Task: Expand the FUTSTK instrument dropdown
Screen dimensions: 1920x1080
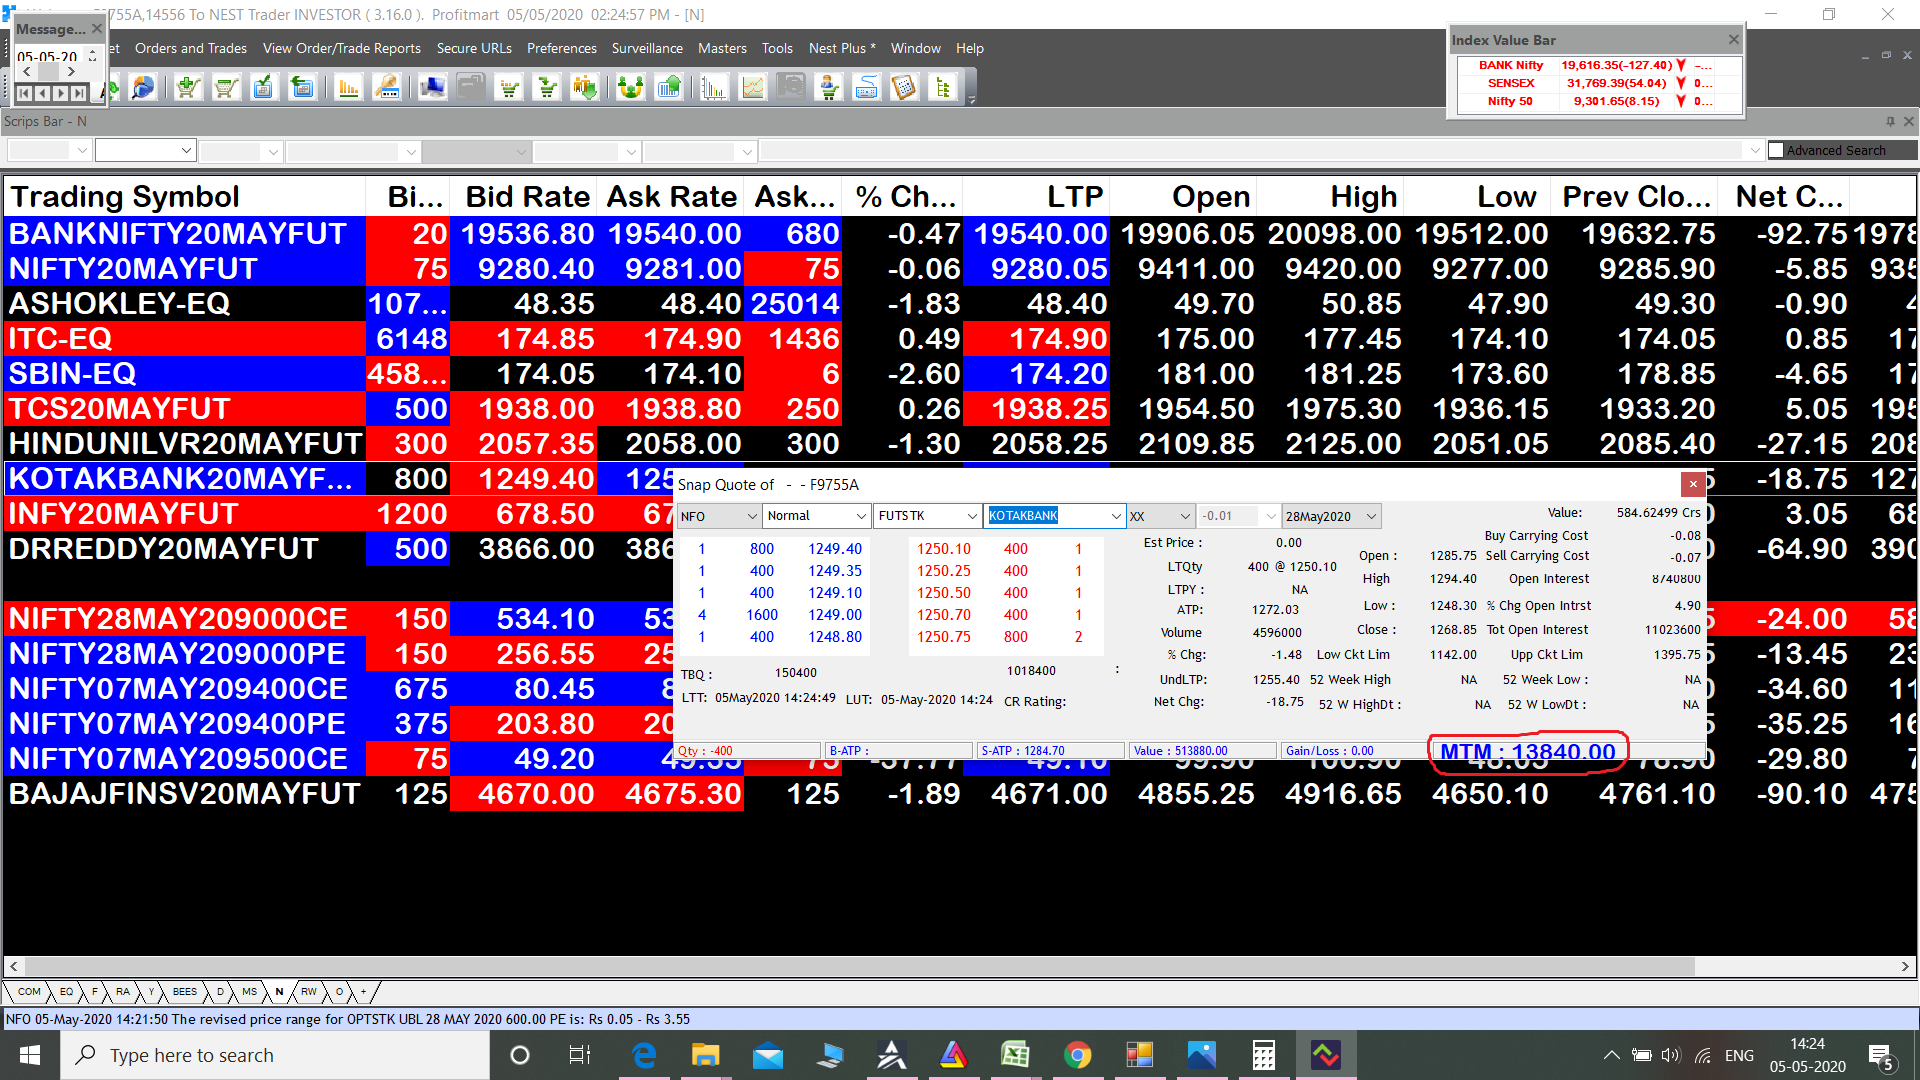Action: point(971,516)
